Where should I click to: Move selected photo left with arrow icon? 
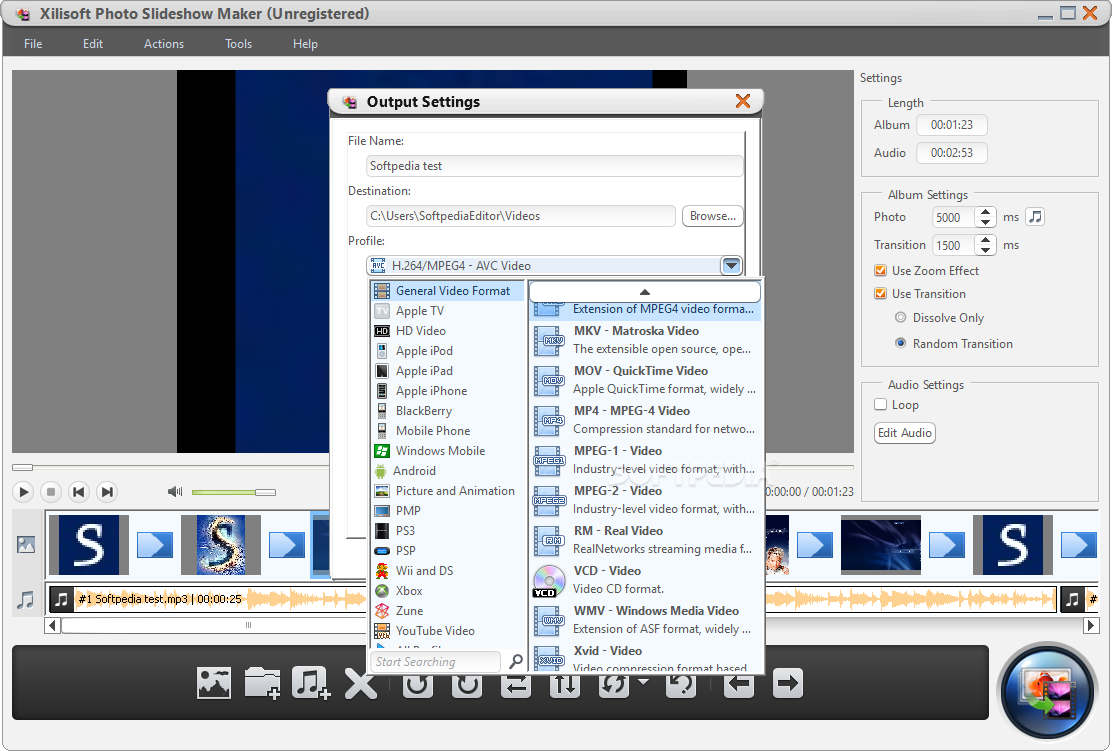(739, 684)
